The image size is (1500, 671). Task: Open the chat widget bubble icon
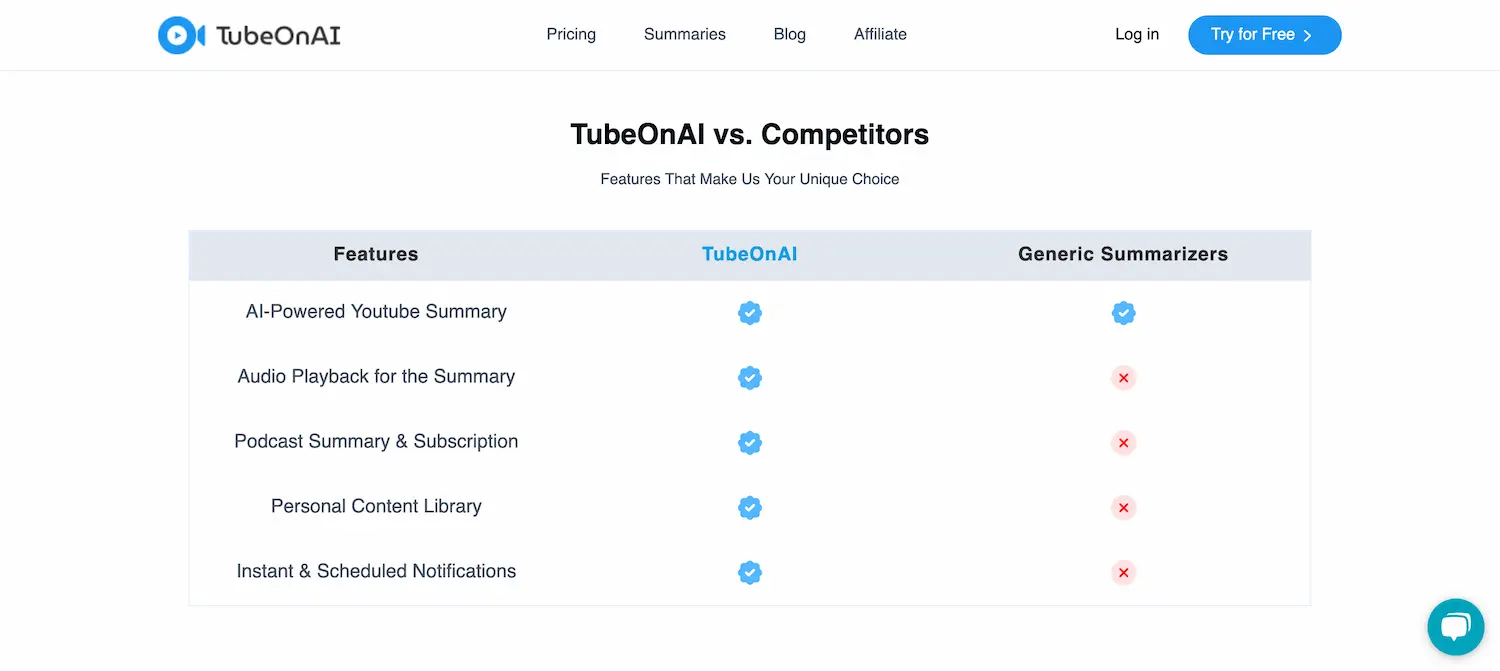1456,627
